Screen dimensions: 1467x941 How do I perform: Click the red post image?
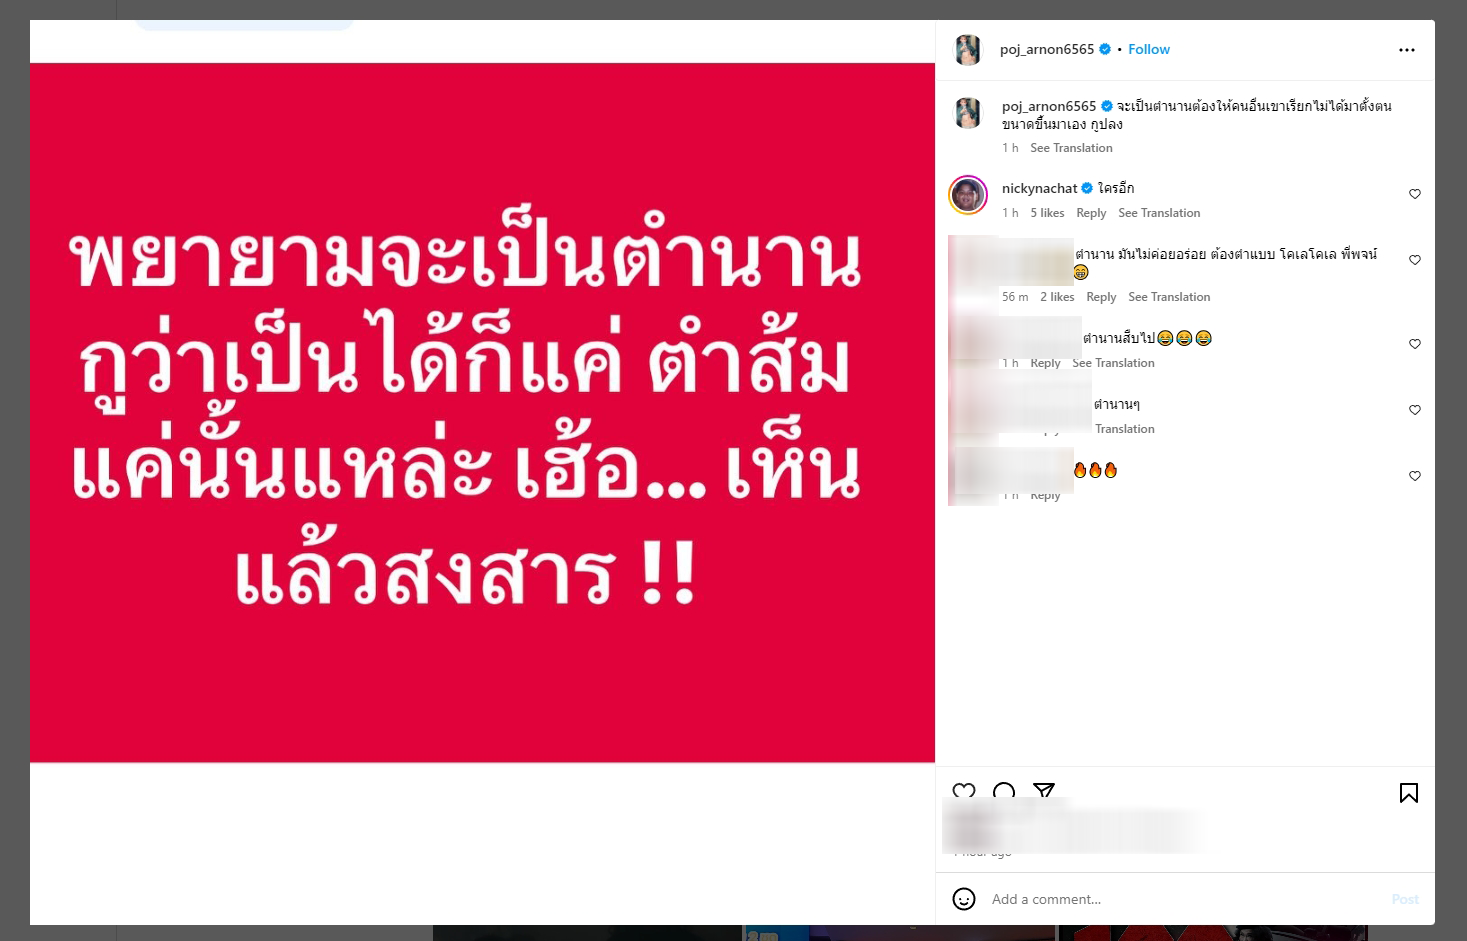(x=482, y=413)
